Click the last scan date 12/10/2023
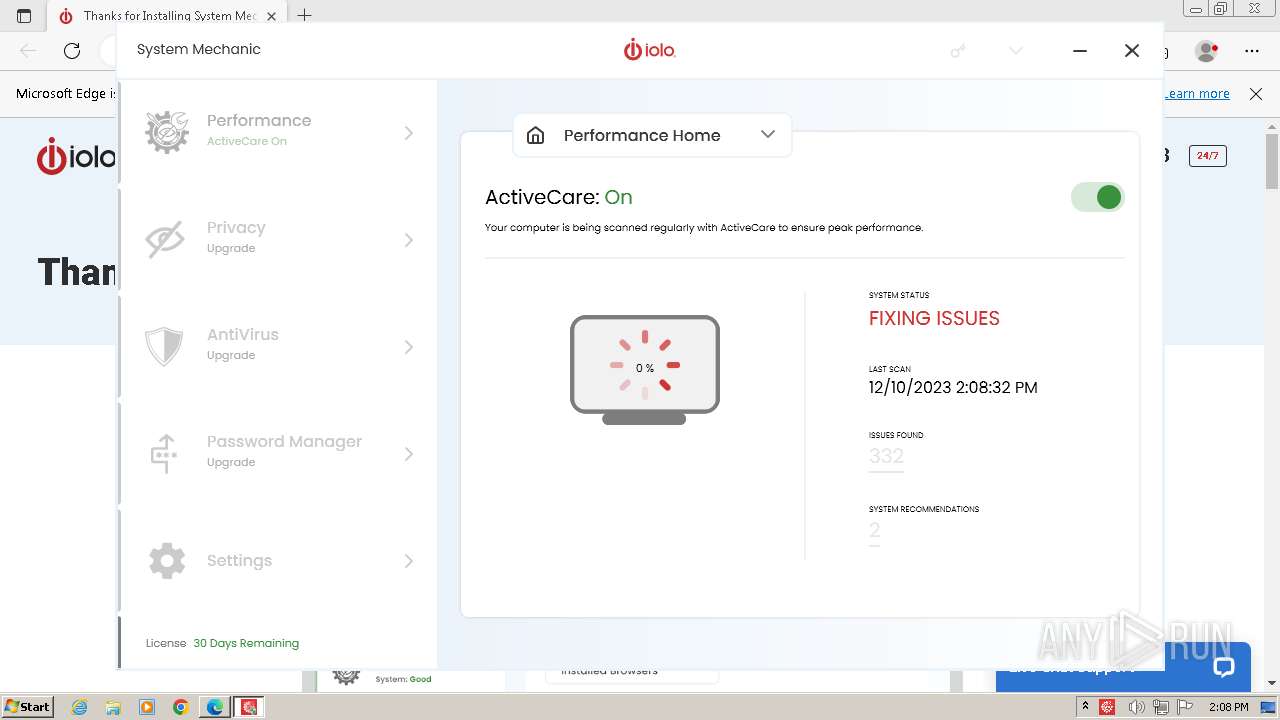 coord(953,387)
